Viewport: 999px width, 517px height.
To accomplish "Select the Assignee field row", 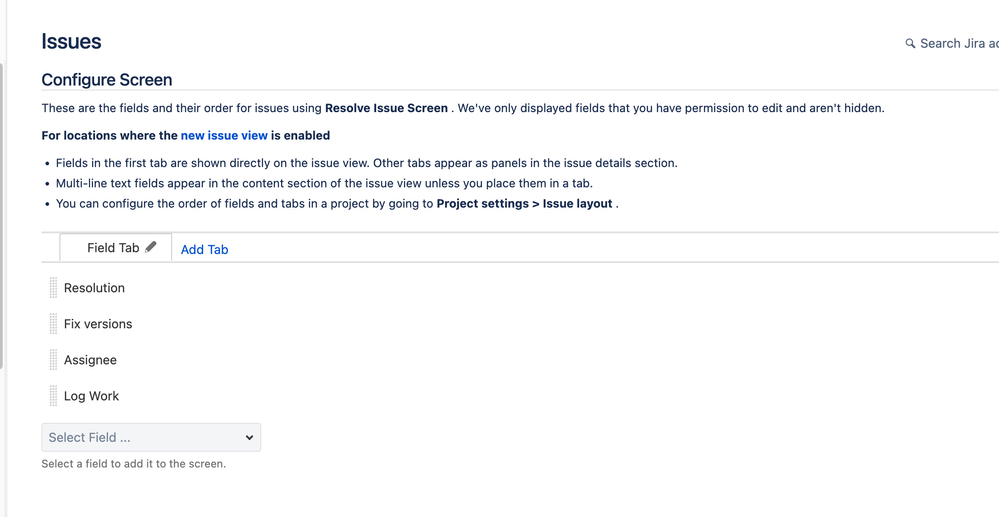I will coord(90,360).
